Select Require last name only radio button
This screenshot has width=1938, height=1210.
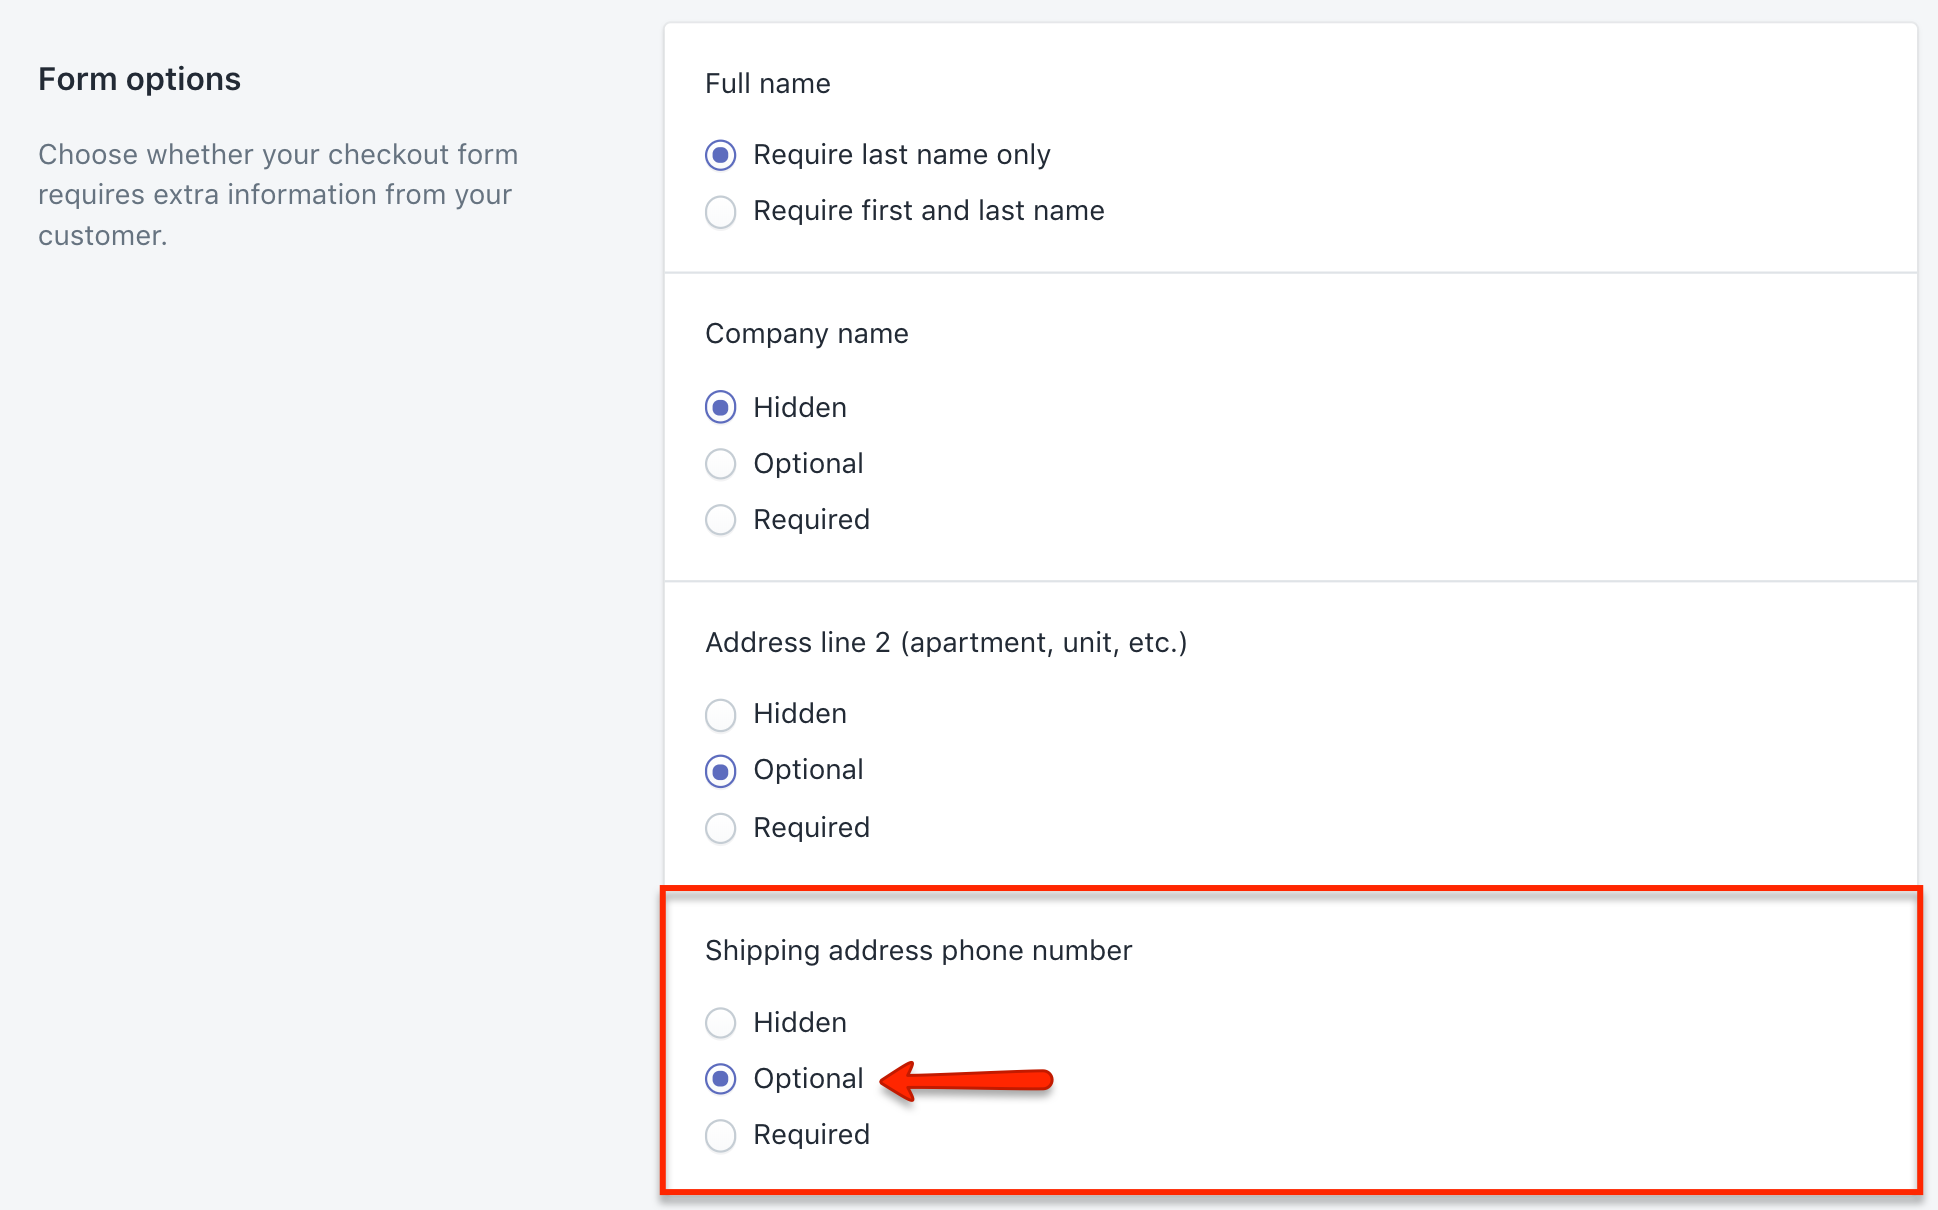click(x=721, y=155)
